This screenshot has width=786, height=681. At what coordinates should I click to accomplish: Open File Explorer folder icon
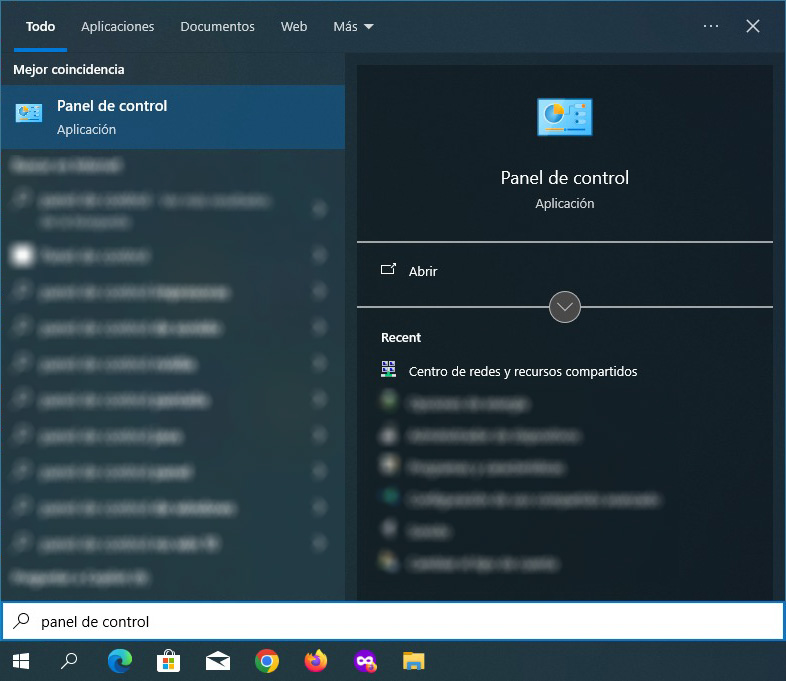click(413, 661)
